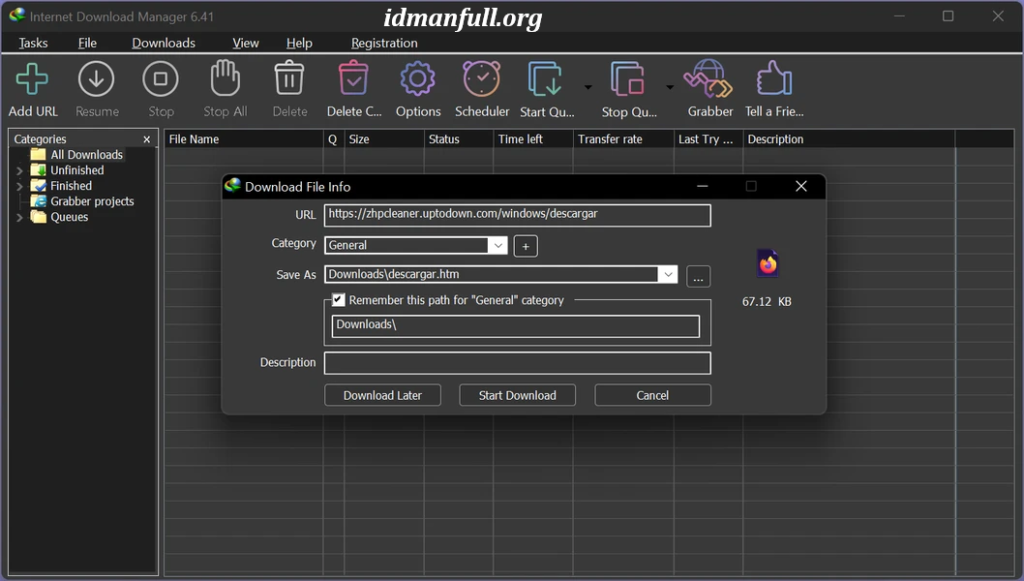The image size is (1024, 581).
Task: Click the Tell a Friend thumbs-up icon
Action: tap(773, 80)
